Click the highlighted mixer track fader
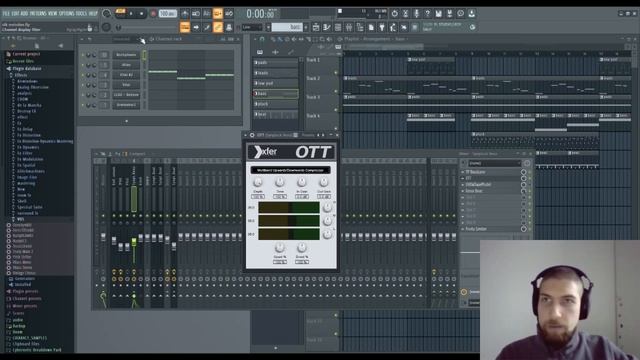 tap(134, 242)
